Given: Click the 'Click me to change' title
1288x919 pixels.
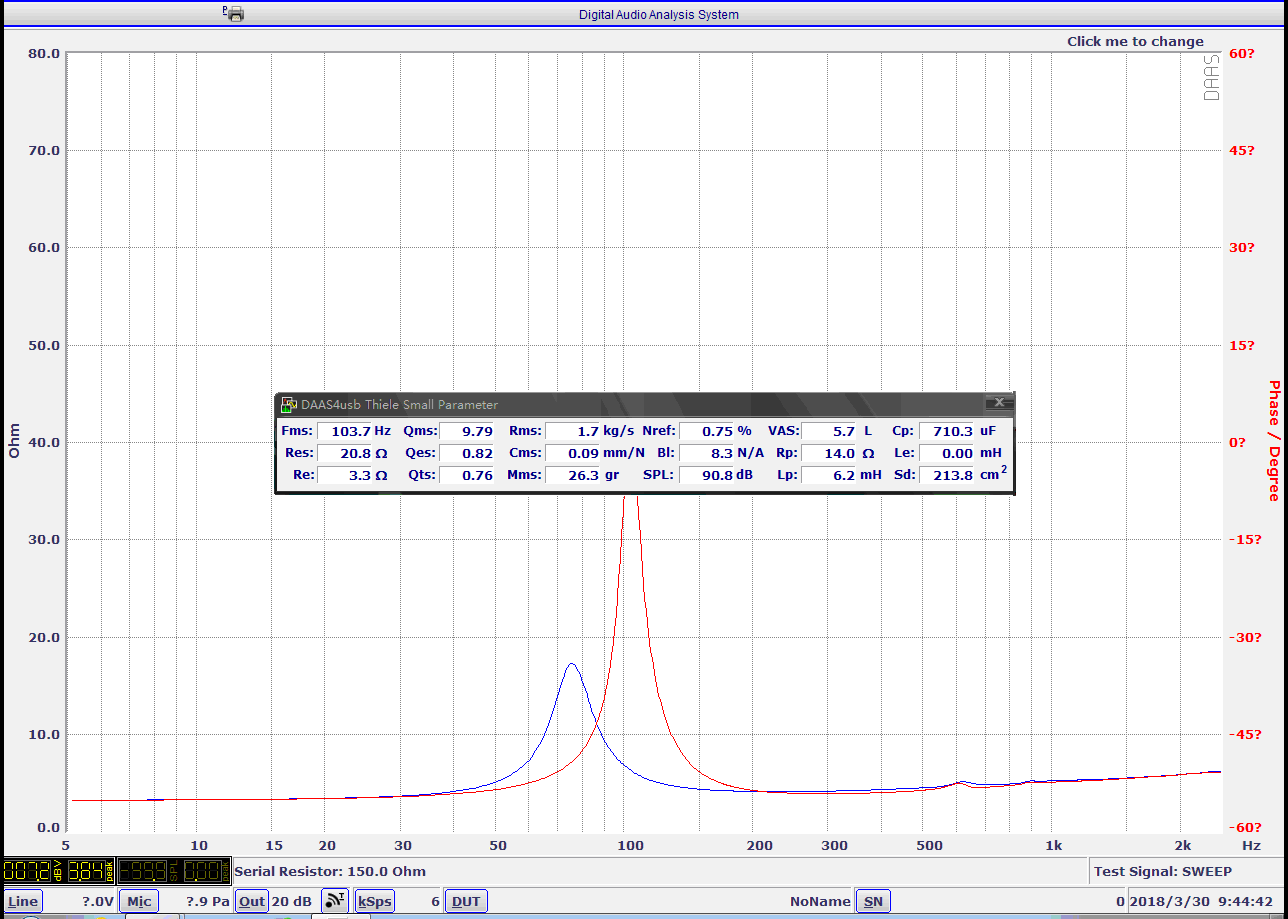Looking at the screenshot, I should 1135,41.
